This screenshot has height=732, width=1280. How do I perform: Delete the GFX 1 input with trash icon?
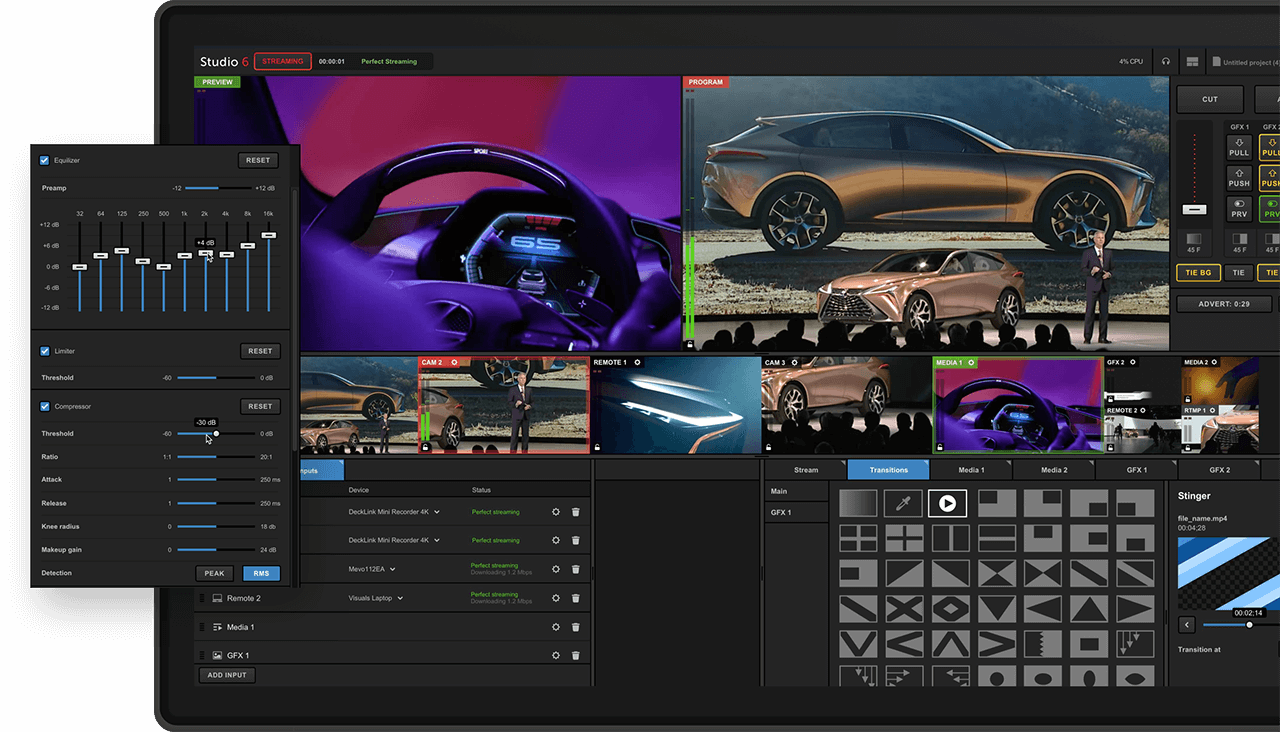pos(575,655)
